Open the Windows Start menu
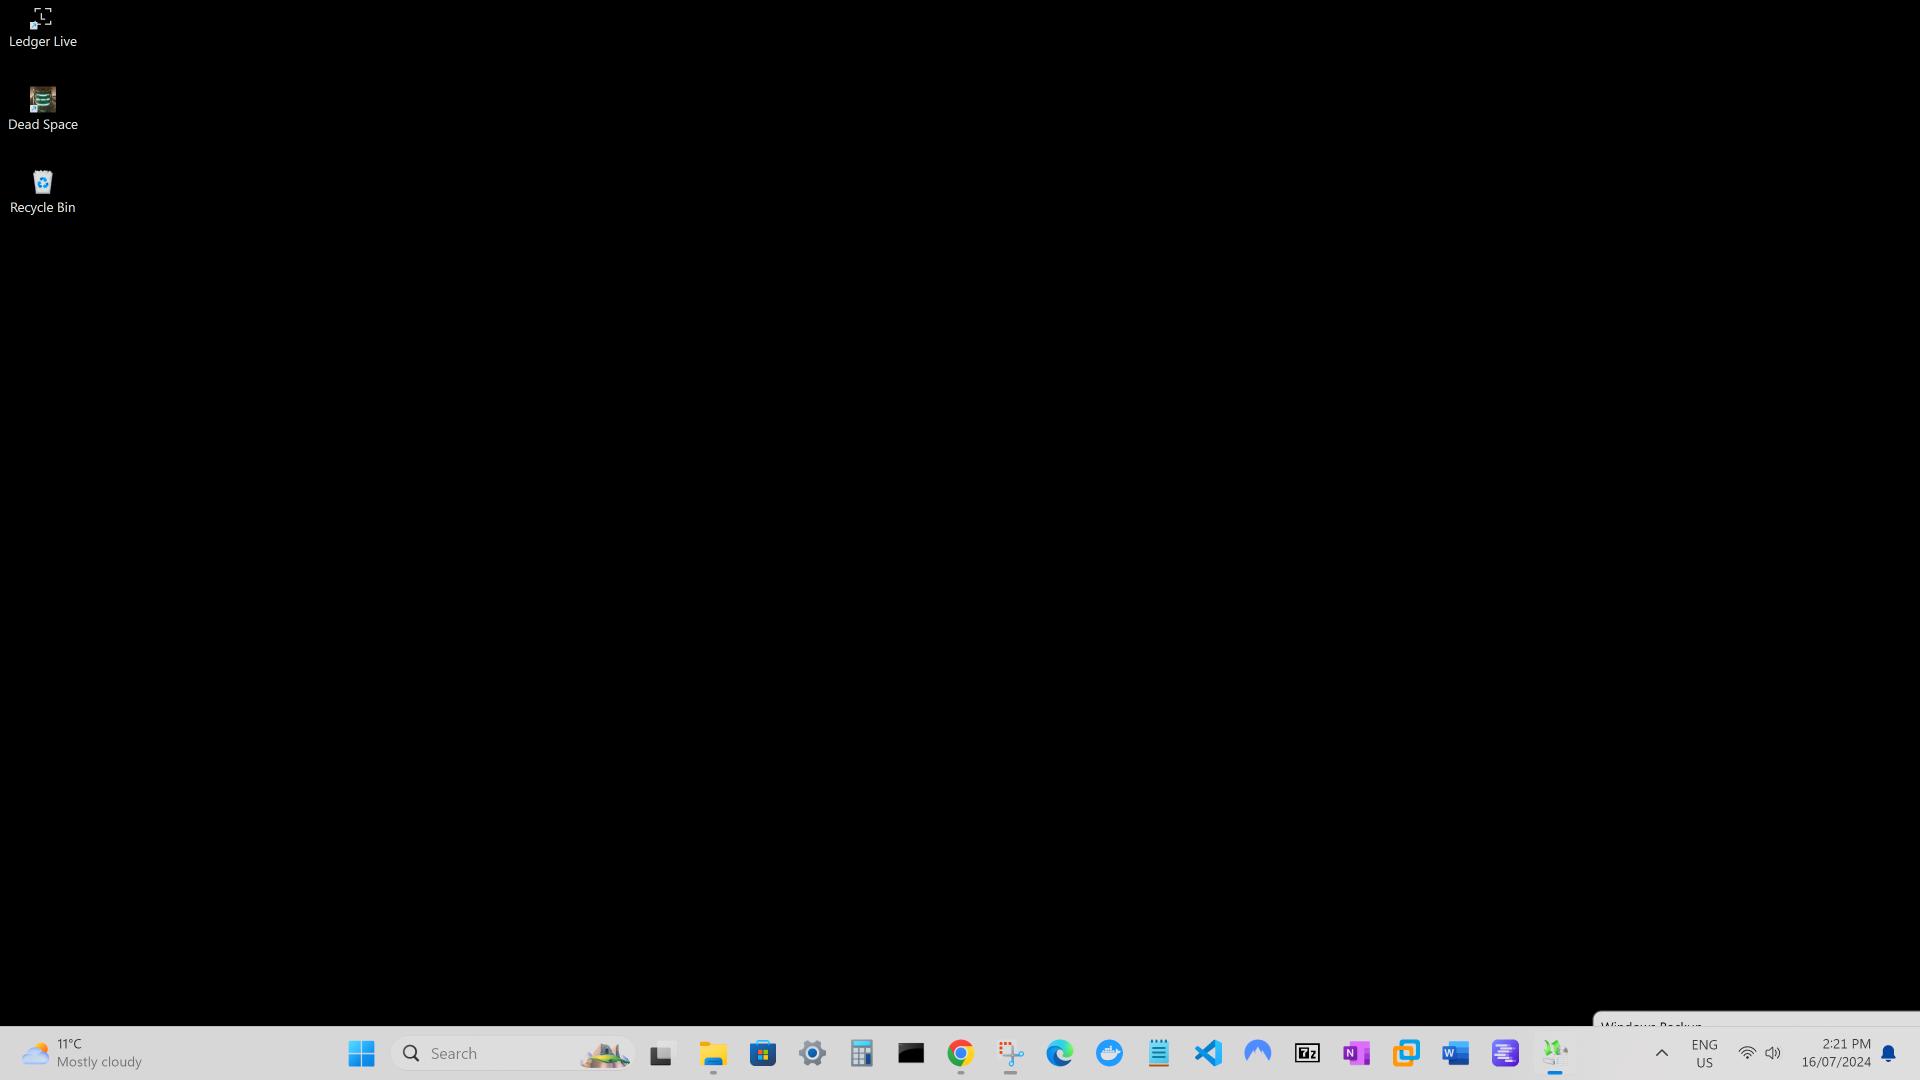 pos(361,1053)
